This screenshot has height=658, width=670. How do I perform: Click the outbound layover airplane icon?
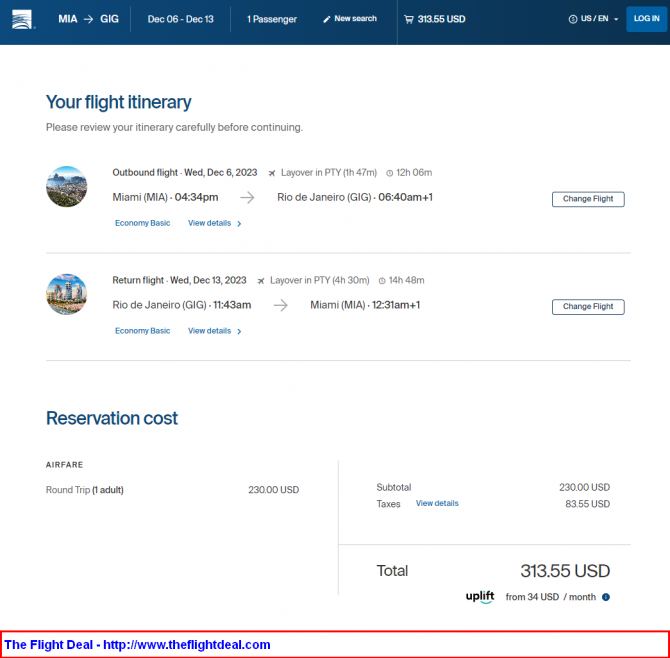click(272, 173)
